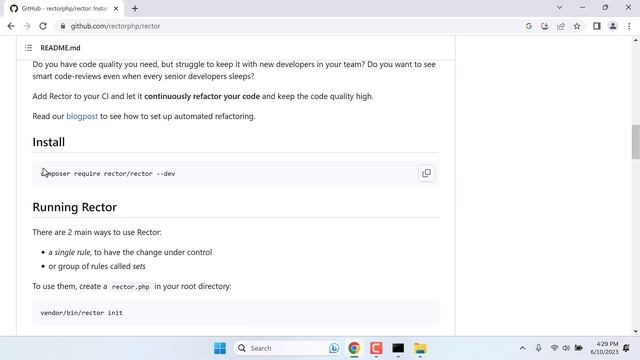Viewport: 640px width, 360px height.
Task: Open the README table of contents icon
Action: tap(28, 48)
